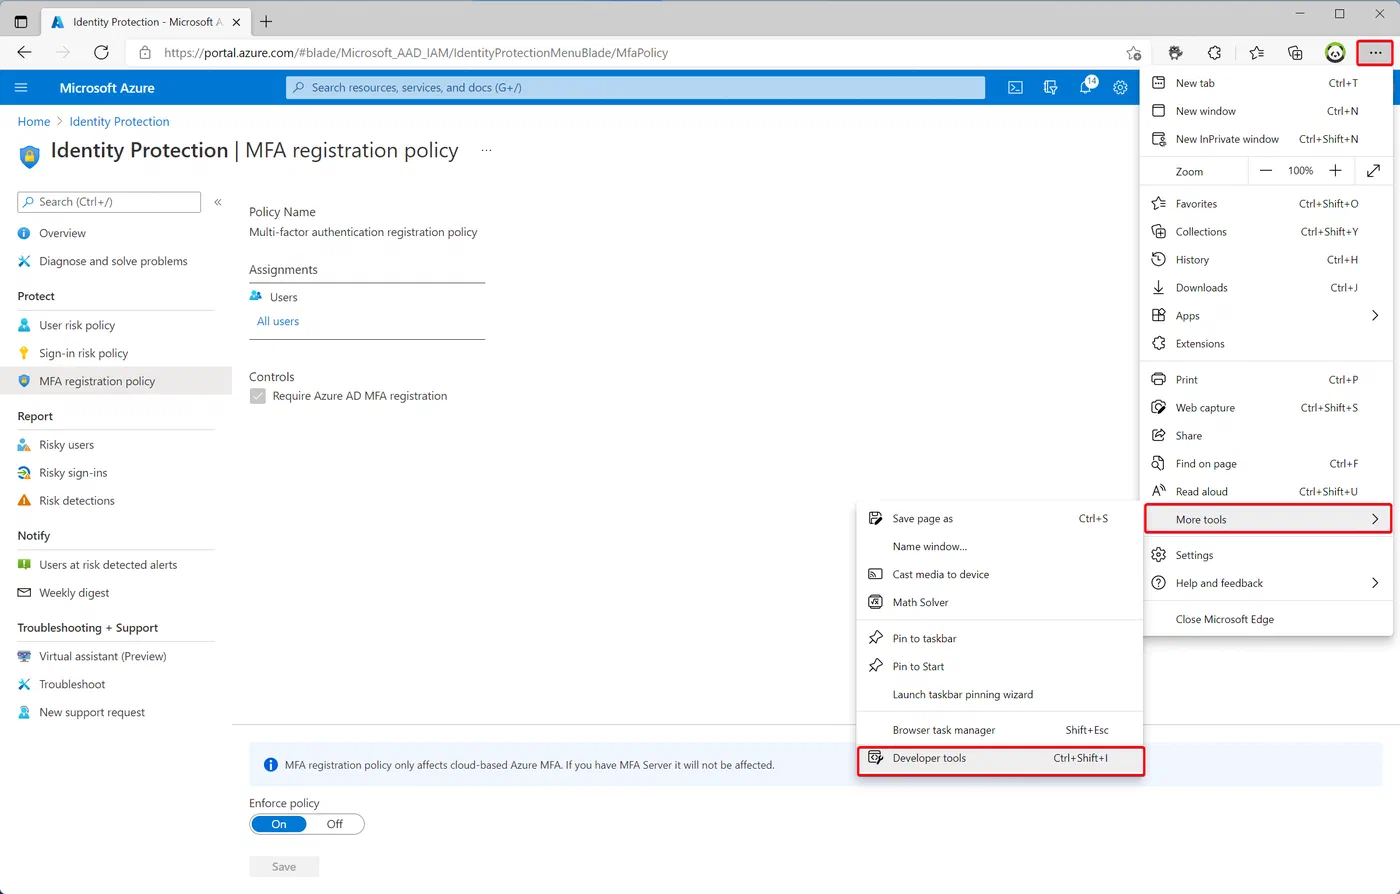Enter full screen from Zoom row
Screen dimensions: 1400x894
coord(1374,171)
